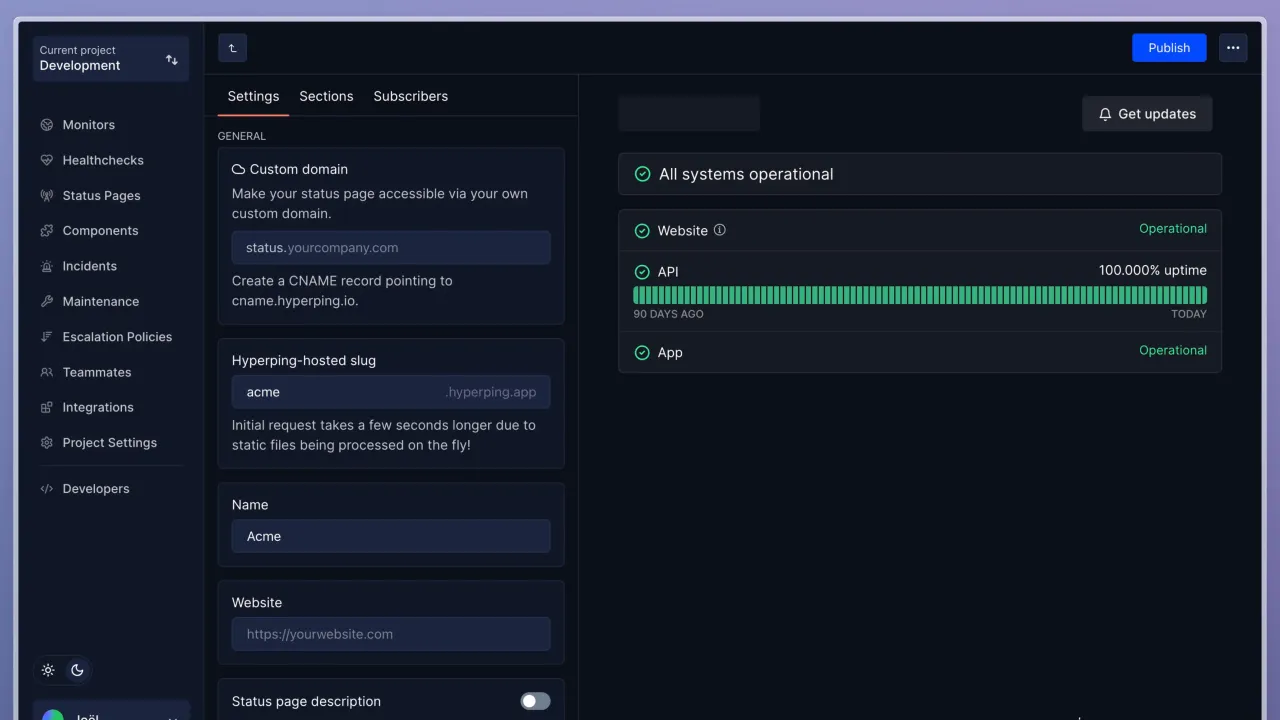Enable the Status page description toggle

[x=535, y=701]
